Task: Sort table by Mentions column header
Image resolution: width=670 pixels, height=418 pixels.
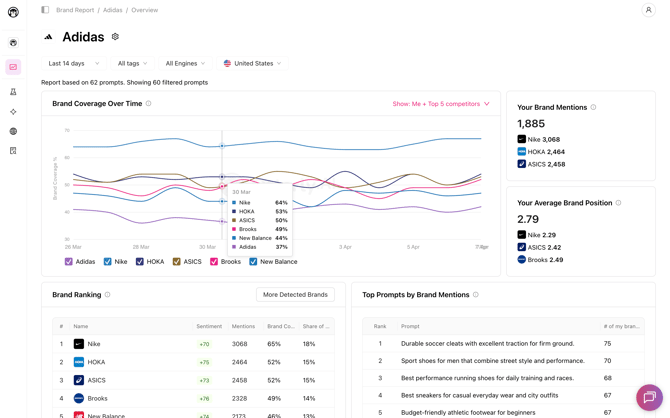Action: (x=243, y=326)
